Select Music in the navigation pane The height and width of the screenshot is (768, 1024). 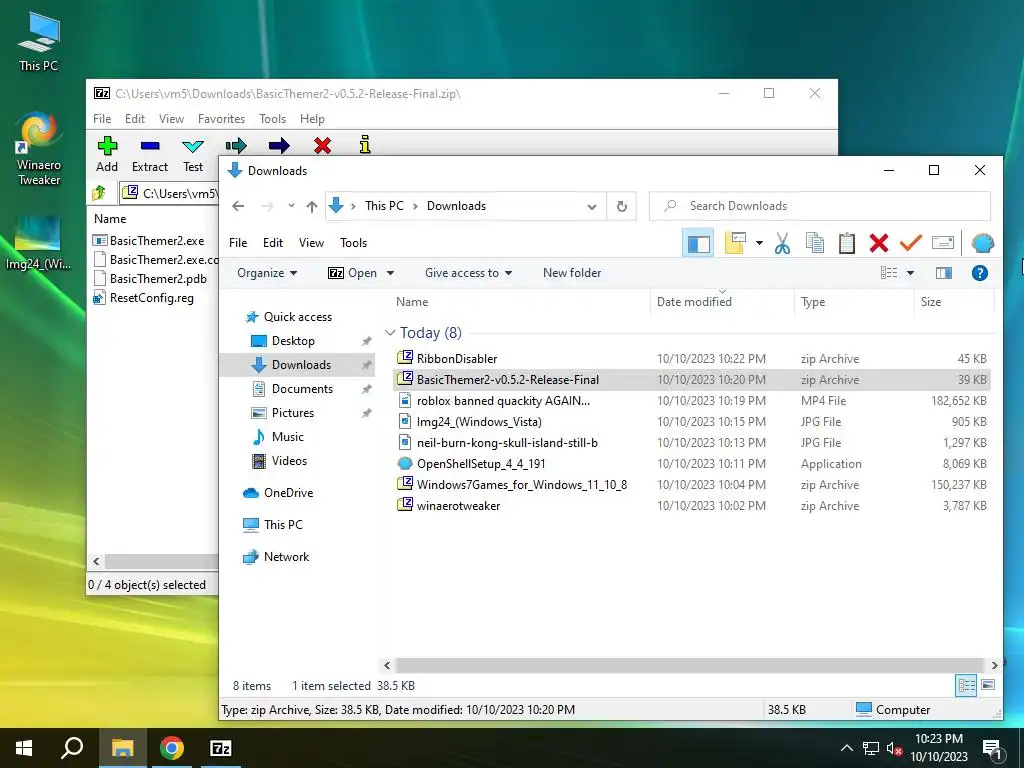click(x=287, y=437)
